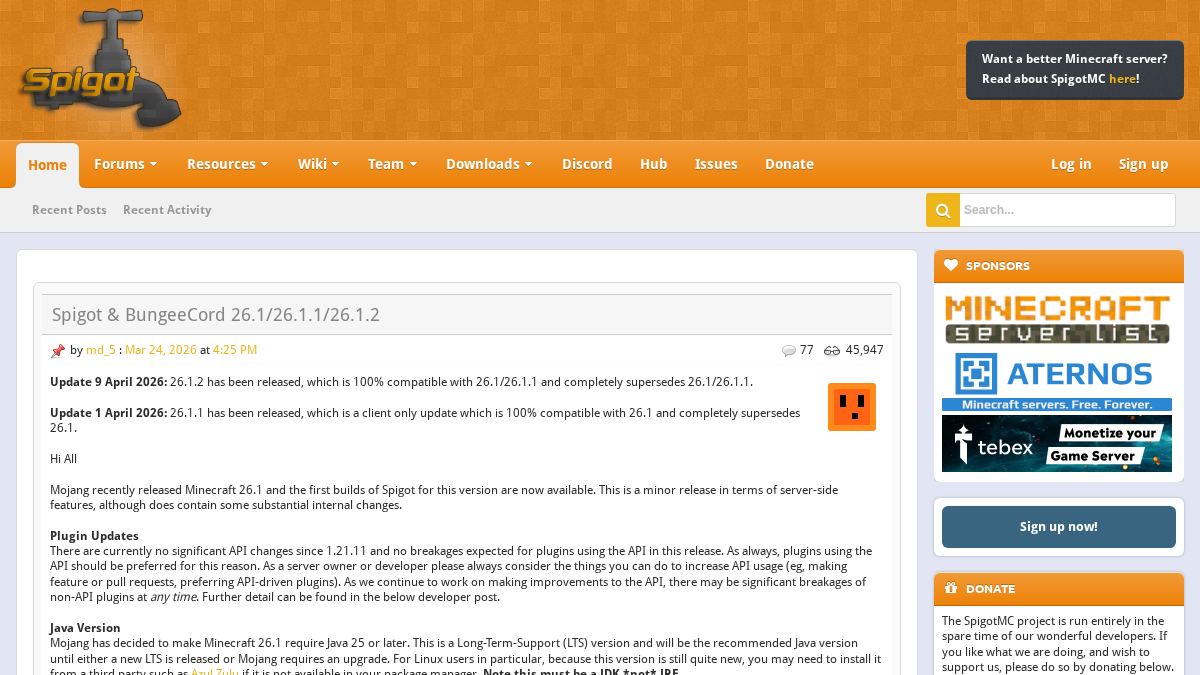Open md_5 author profile link

pyautogui.click(x=101, y=350)
